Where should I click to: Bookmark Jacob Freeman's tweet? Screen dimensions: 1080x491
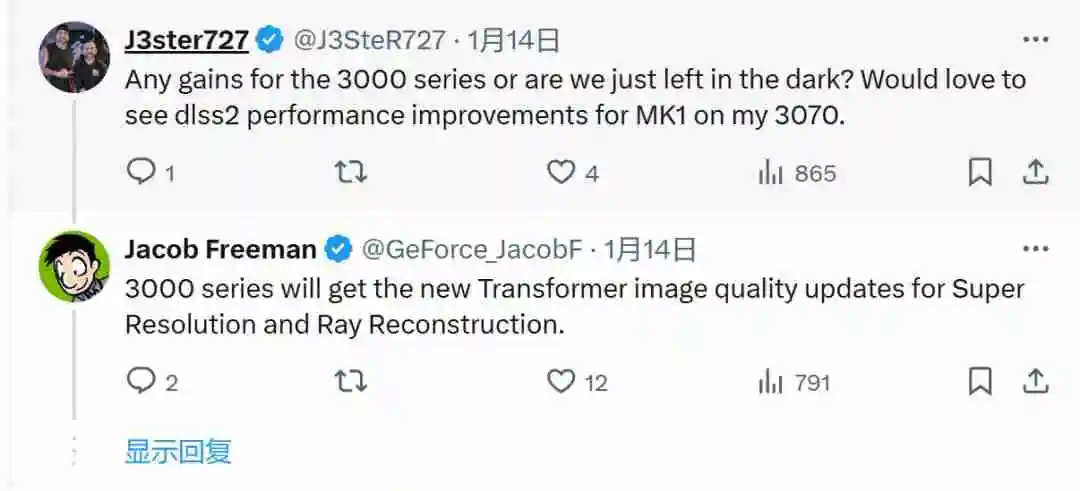[x=979, y=381]
